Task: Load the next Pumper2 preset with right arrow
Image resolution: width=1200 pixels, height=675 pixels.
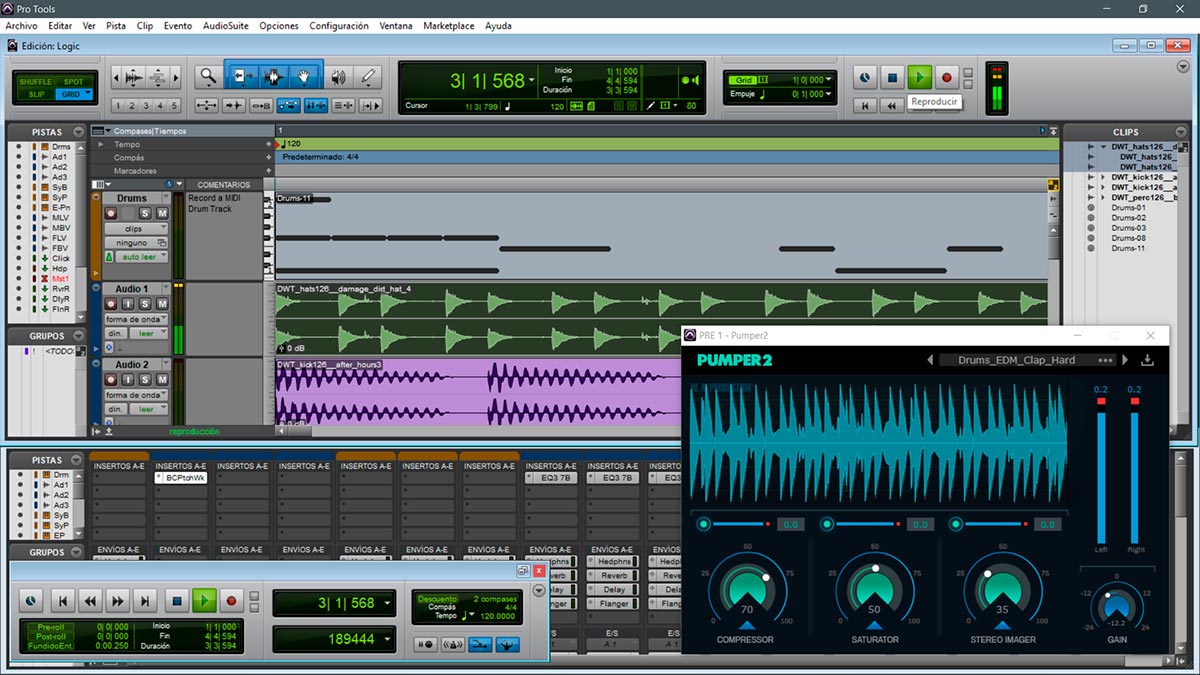Action: tap(1125, 360)
